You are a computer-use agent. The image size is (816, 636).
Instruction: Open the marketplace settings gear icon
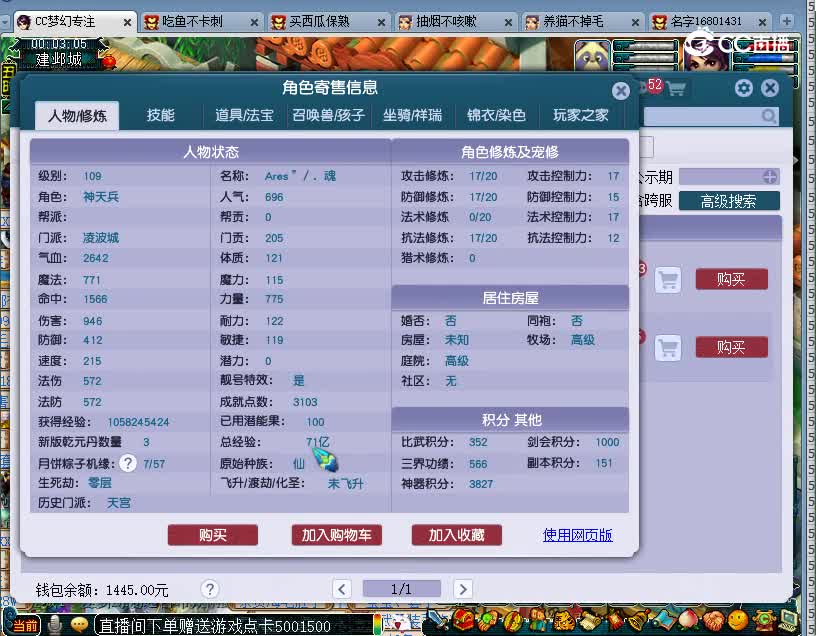tap(744, 88)
